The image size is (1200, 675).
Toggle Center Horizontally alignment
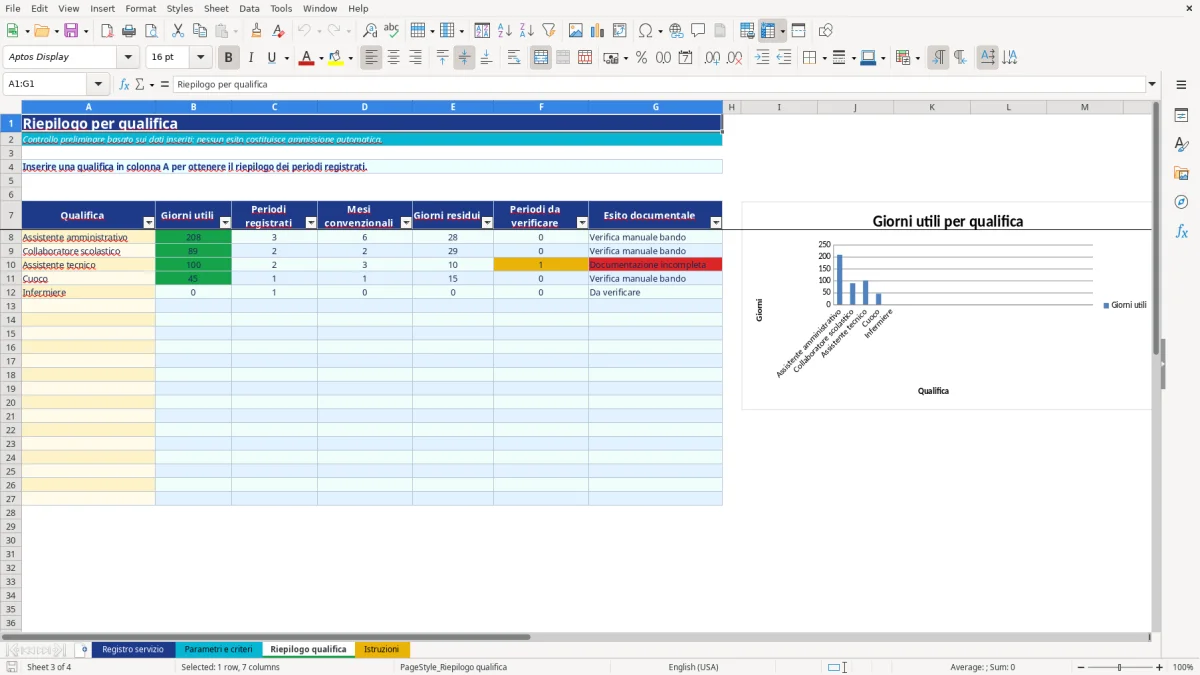(x=393, y=58)
